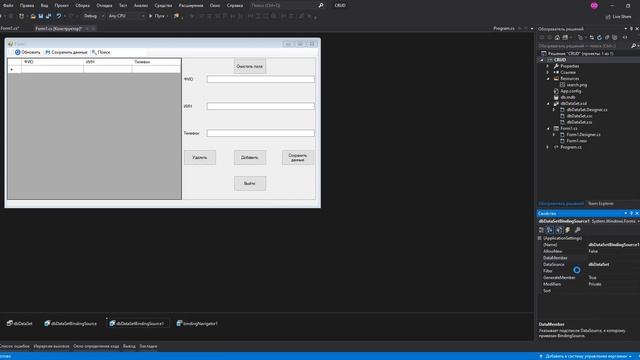Viewport: 640px width, 360px height.
Task: Collapse the Resources folder
Action: tap(548, 78)
